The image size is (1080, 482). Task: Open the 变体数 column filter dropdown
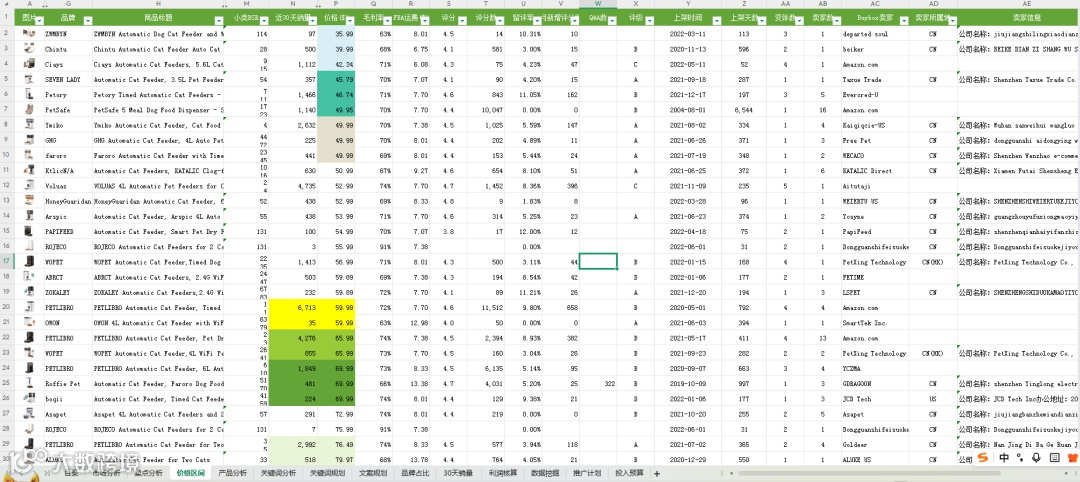tap(798, 21)
